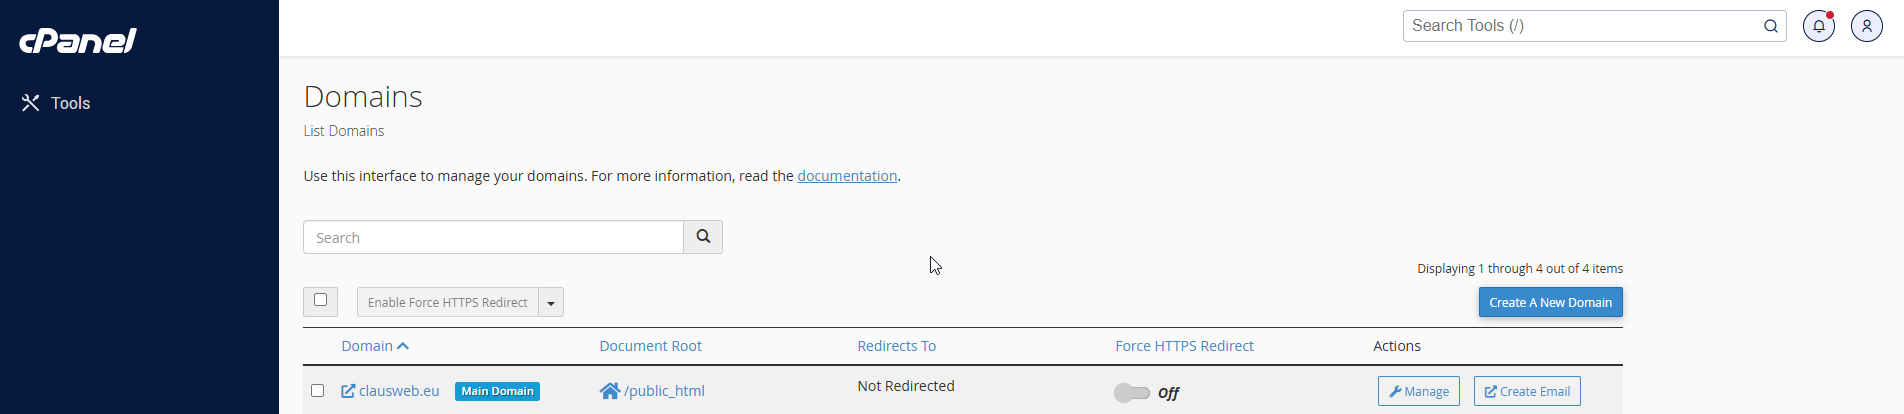
Task: Sort by the Domain column header
Action: click(375, 346)
